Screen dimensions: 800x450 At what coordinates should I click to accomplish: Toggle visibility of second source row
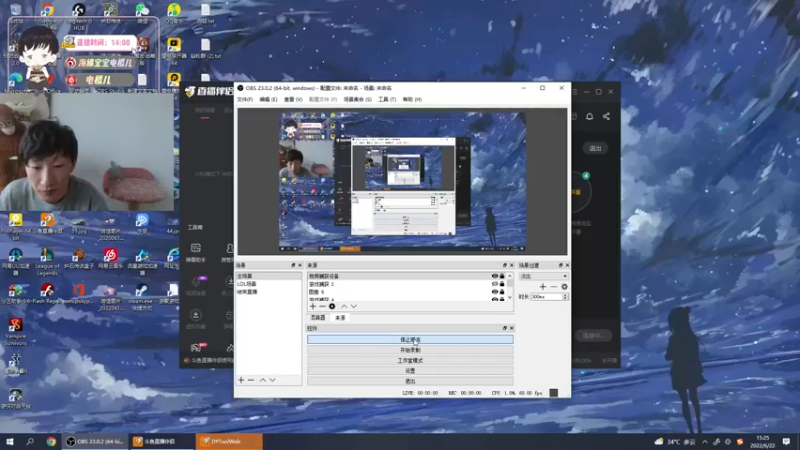pyautogui.click(x=494, y=284)
